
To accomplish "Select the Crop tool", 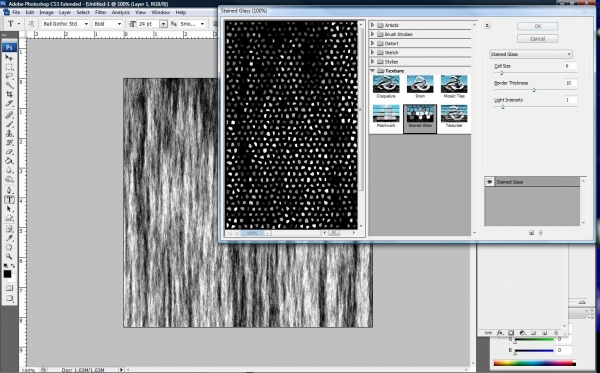I will 9,94.
